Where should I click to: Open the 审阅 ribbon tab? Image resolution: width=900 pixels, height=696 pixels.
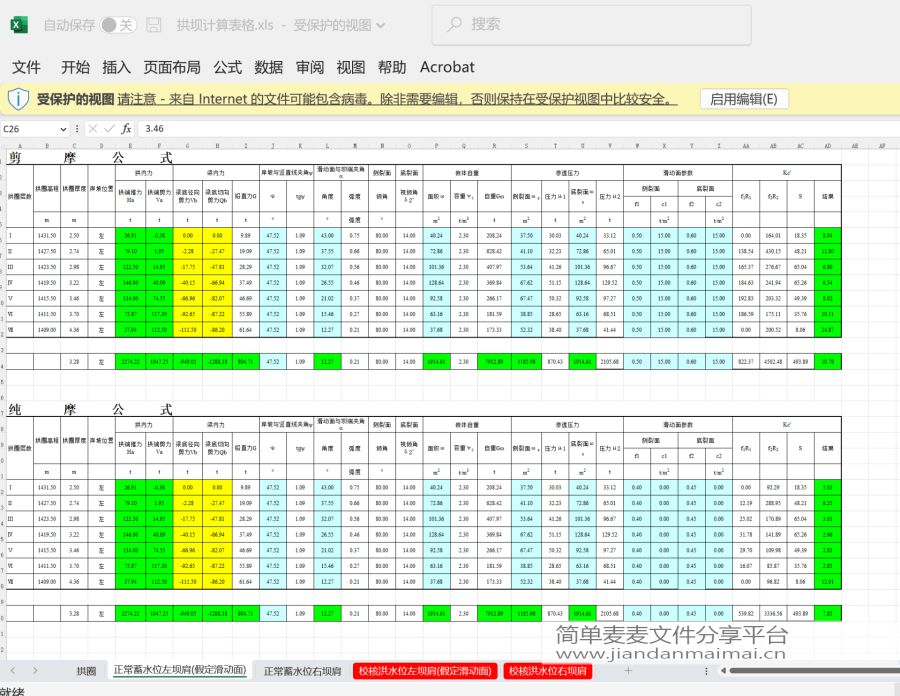pos(310,67)
